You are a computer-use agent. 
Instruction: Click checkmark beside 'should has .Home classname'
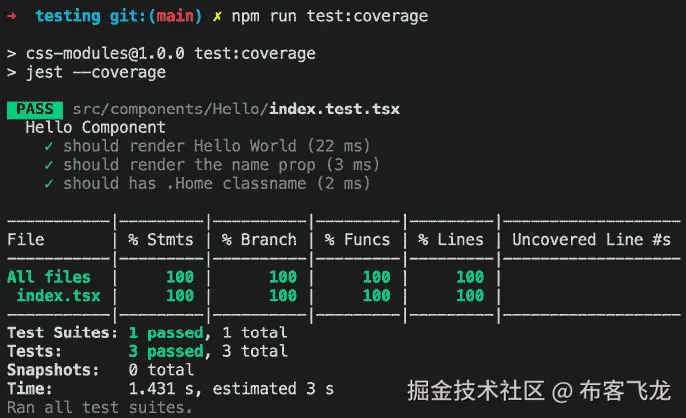pyautogui.click(x=49, y=184)
